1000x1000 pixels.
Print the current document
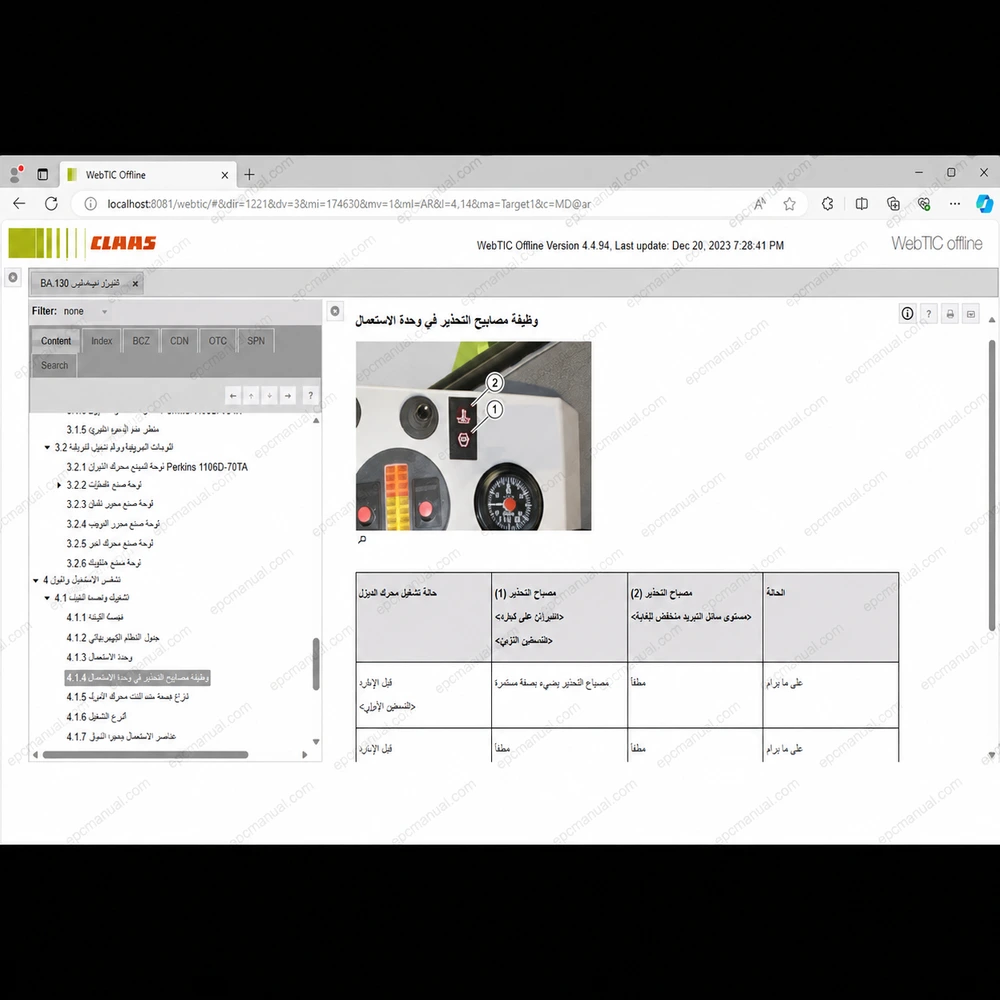pyautogui.click(x=950, y=313)
